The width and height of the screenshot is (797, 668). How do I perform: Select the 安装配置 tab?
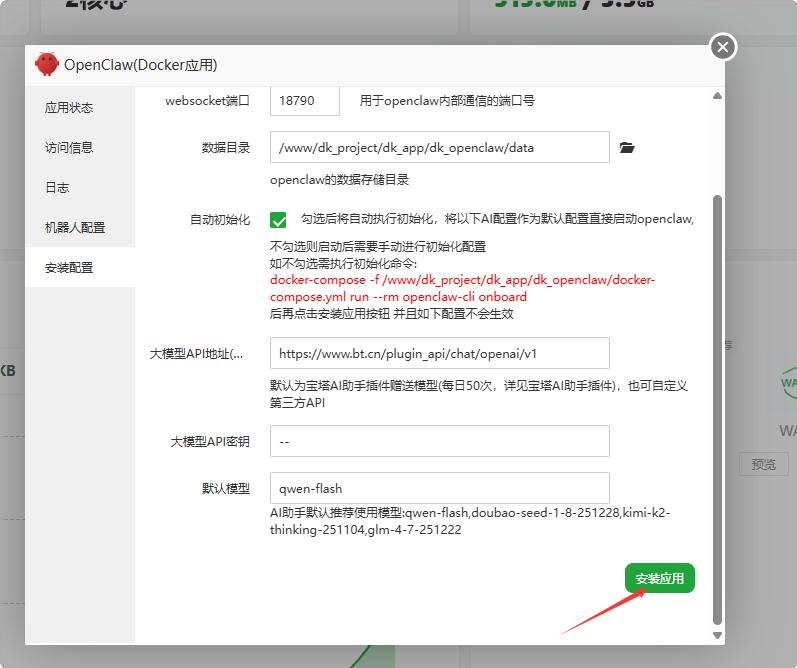click(x=69, y=268)
